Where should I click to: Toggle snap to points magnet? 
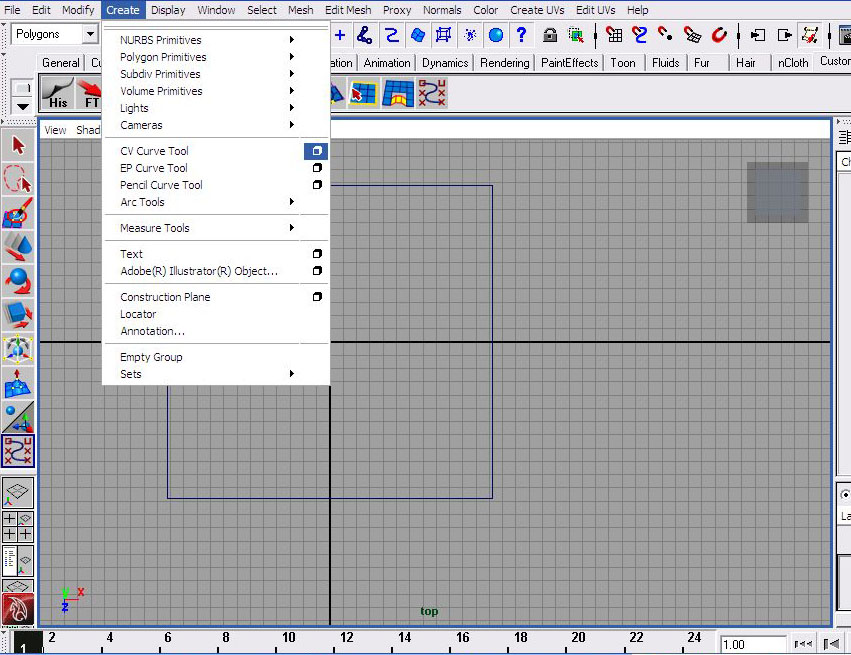(665, 35)
